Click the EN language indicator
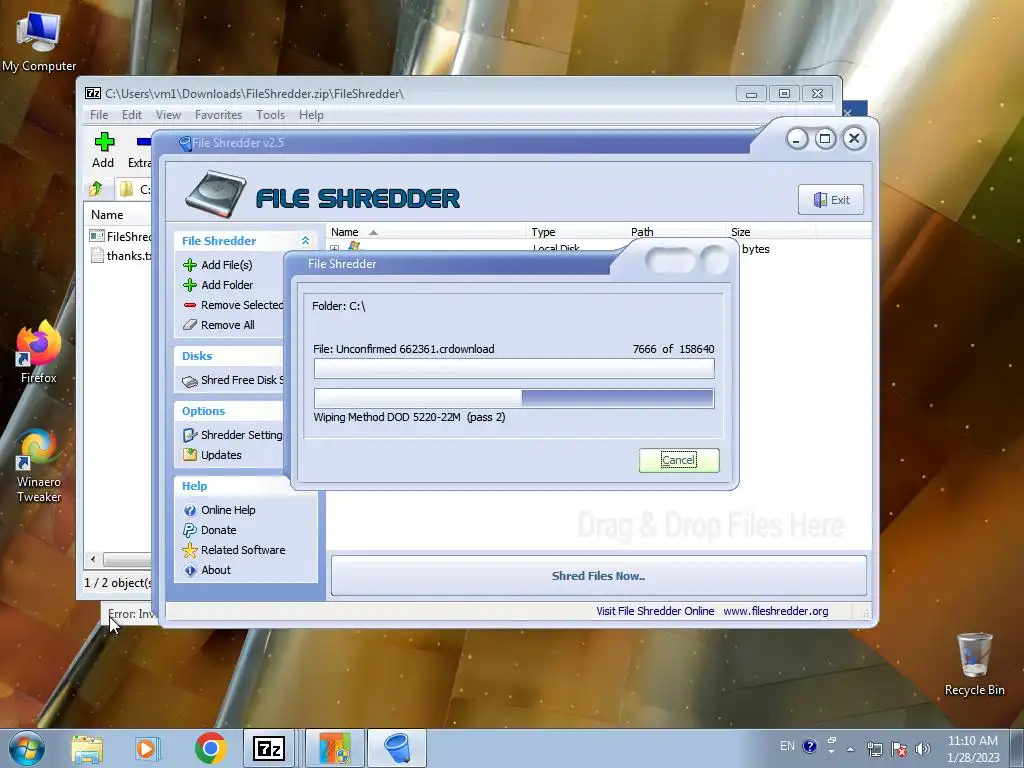Image resolution: width=1024 pixels, height=768 pixels. (788, 746)
